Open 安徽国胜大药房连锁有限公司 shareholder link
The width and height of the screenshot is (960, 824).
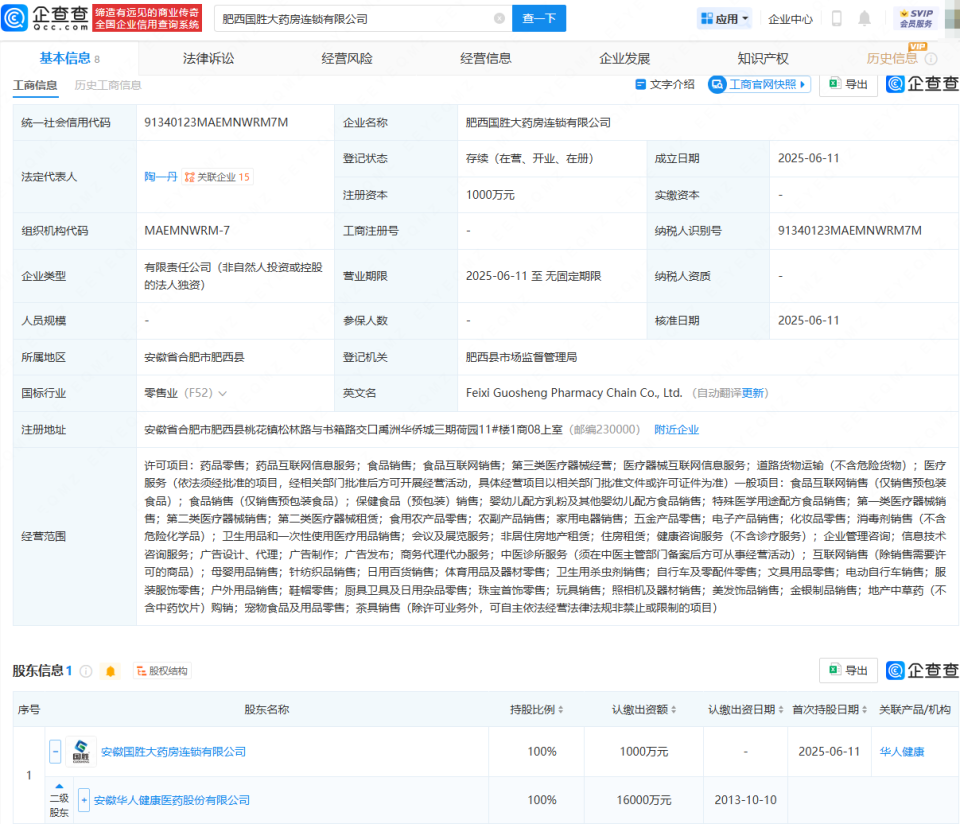point(173,752)
